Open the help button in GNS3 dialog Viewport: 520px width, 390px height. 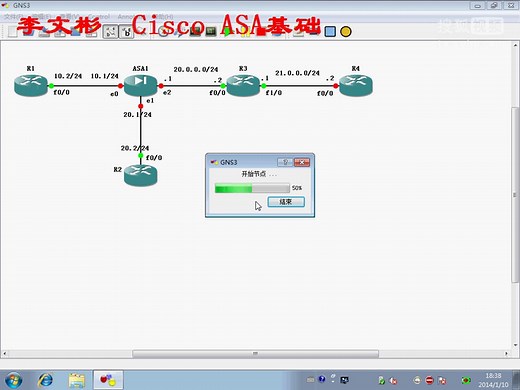click(285, 162)
